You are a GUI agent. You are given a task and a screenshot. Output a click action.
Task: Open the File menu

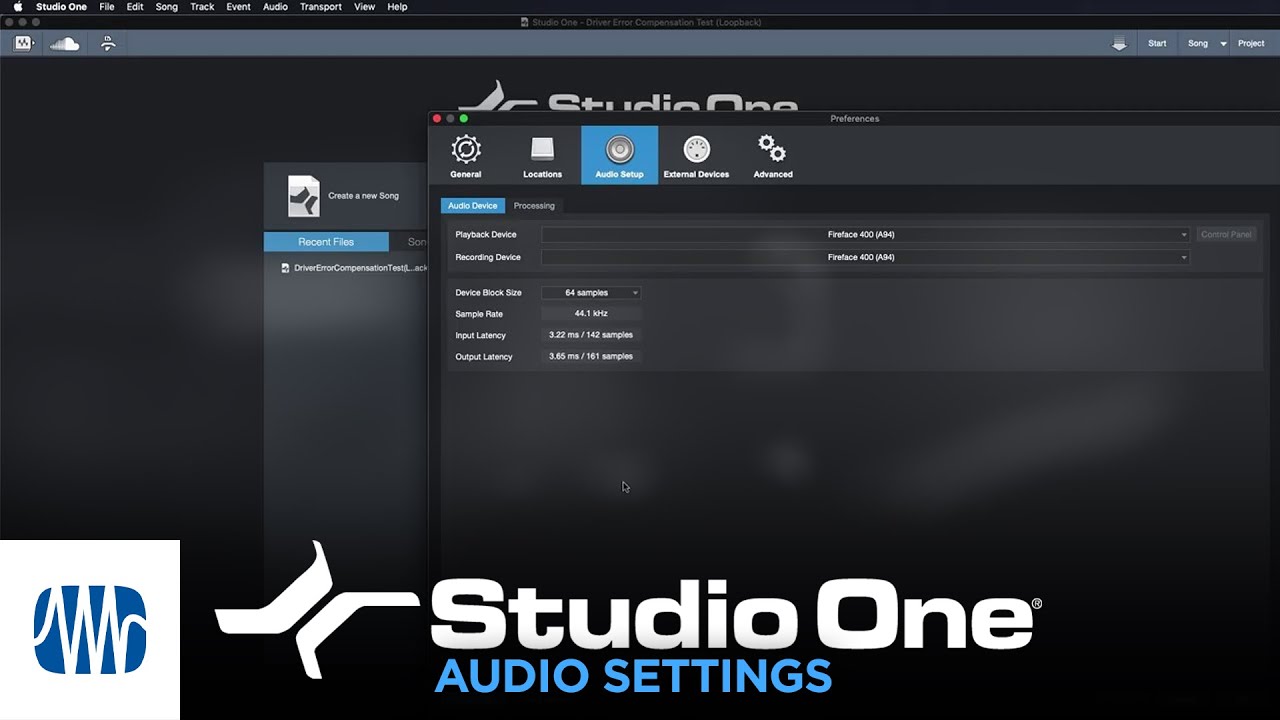coord(107,7)
